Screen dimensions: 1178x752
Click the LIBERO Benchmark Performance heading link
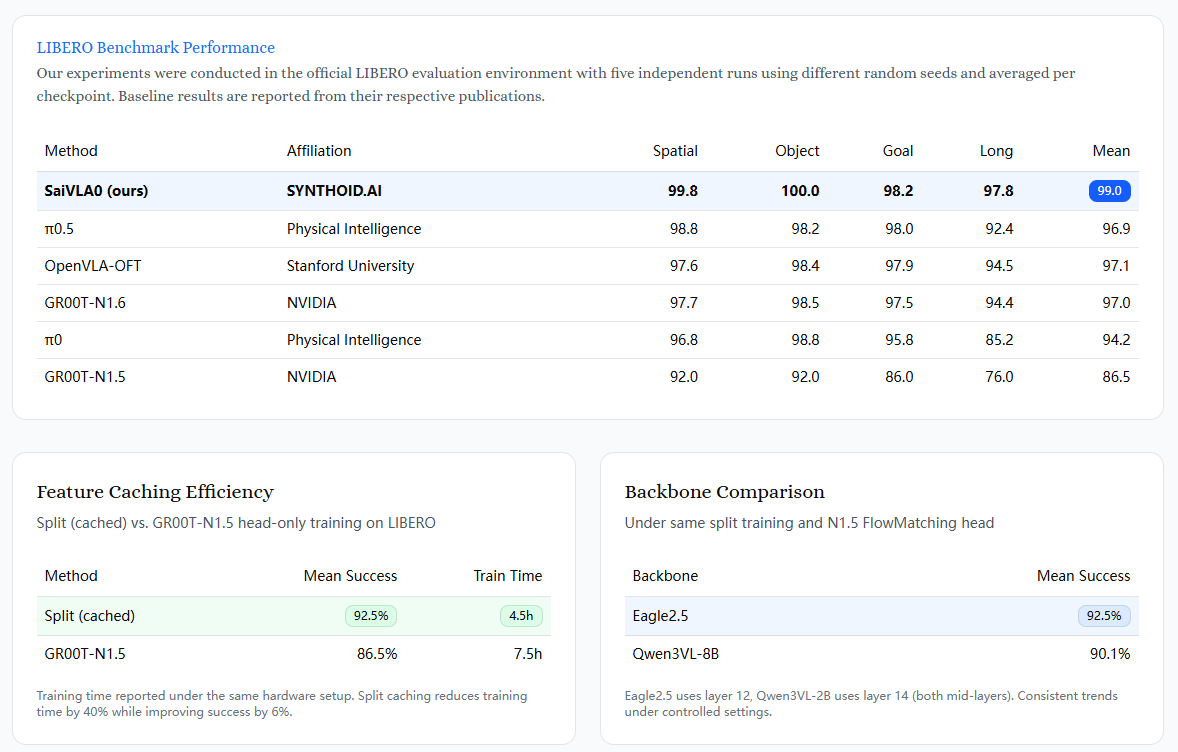click(x=155, y=47)
